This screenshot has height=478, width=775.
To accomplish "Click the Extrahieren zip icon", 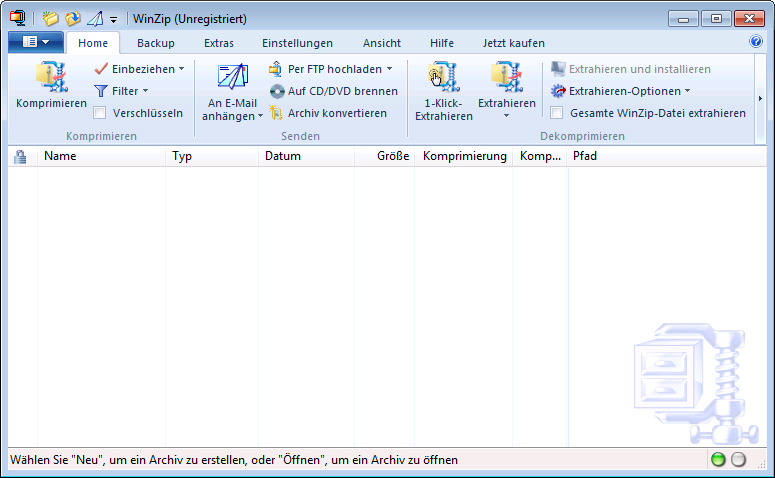I will (x=507, y=77).
